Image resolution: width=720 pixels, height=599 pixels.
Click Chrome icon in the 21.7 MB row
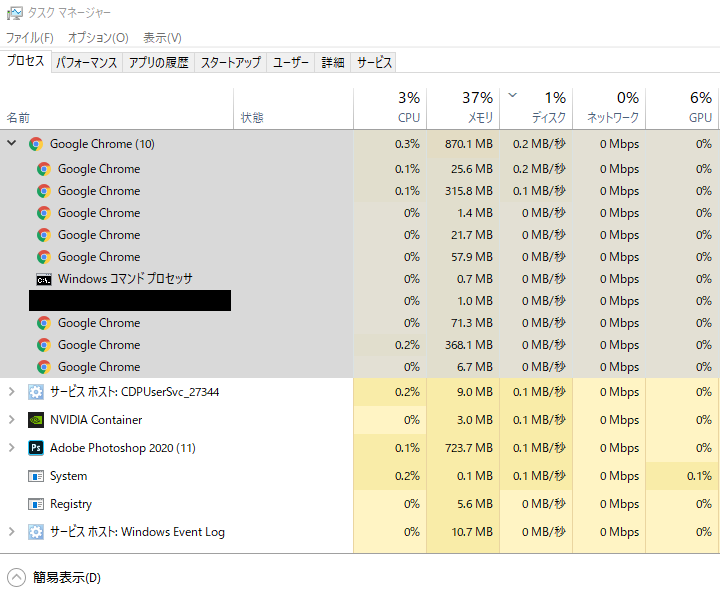pyautogui.click(x=44, y=235)
